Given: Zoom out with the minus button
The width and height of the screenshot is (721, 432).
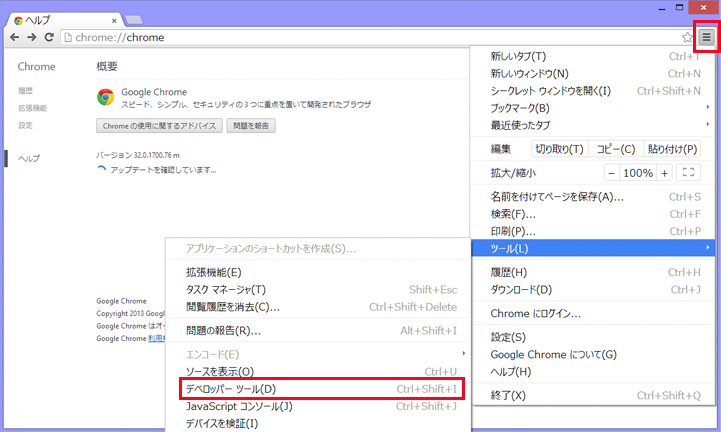Looking at the screenshot, I should tap(611, 173).
